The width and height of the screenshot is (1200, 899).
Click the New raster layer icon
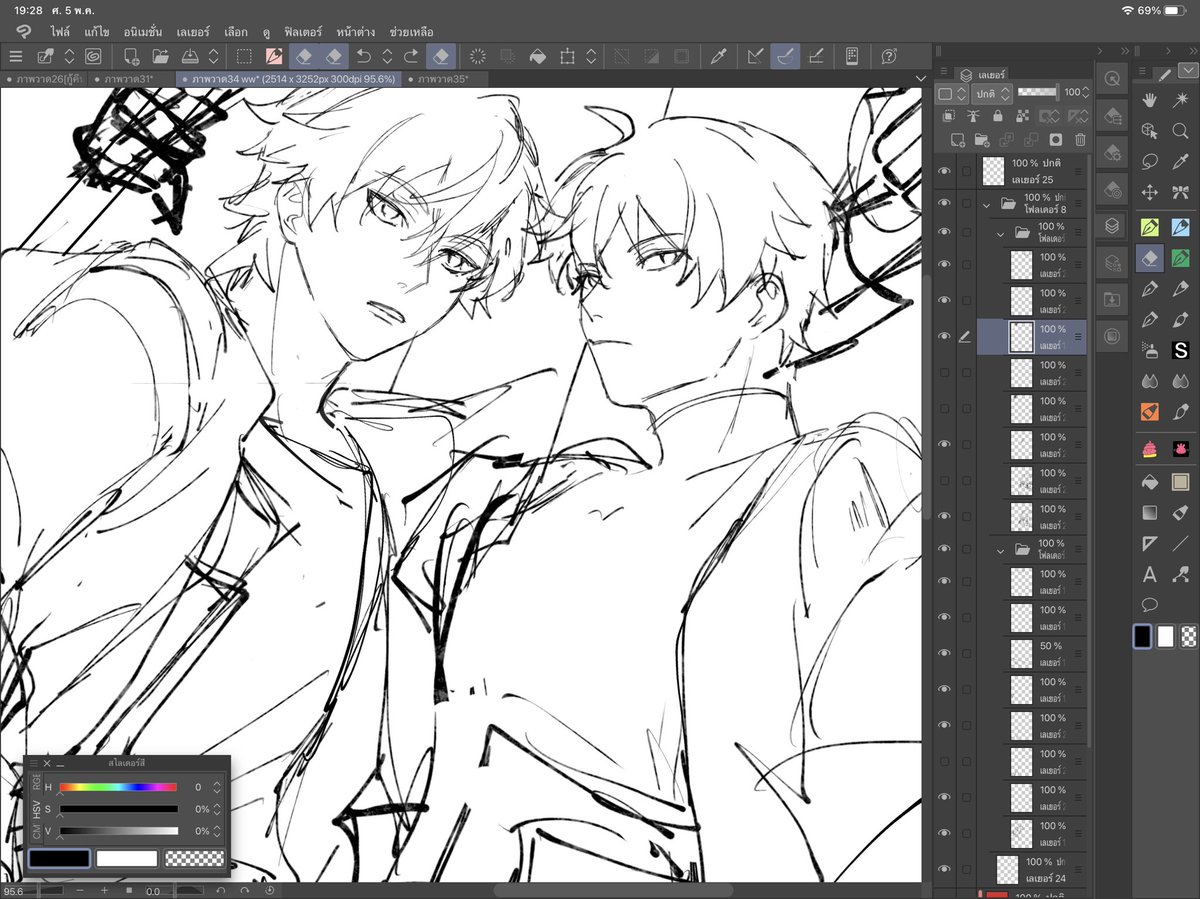(x=958, y=140)
